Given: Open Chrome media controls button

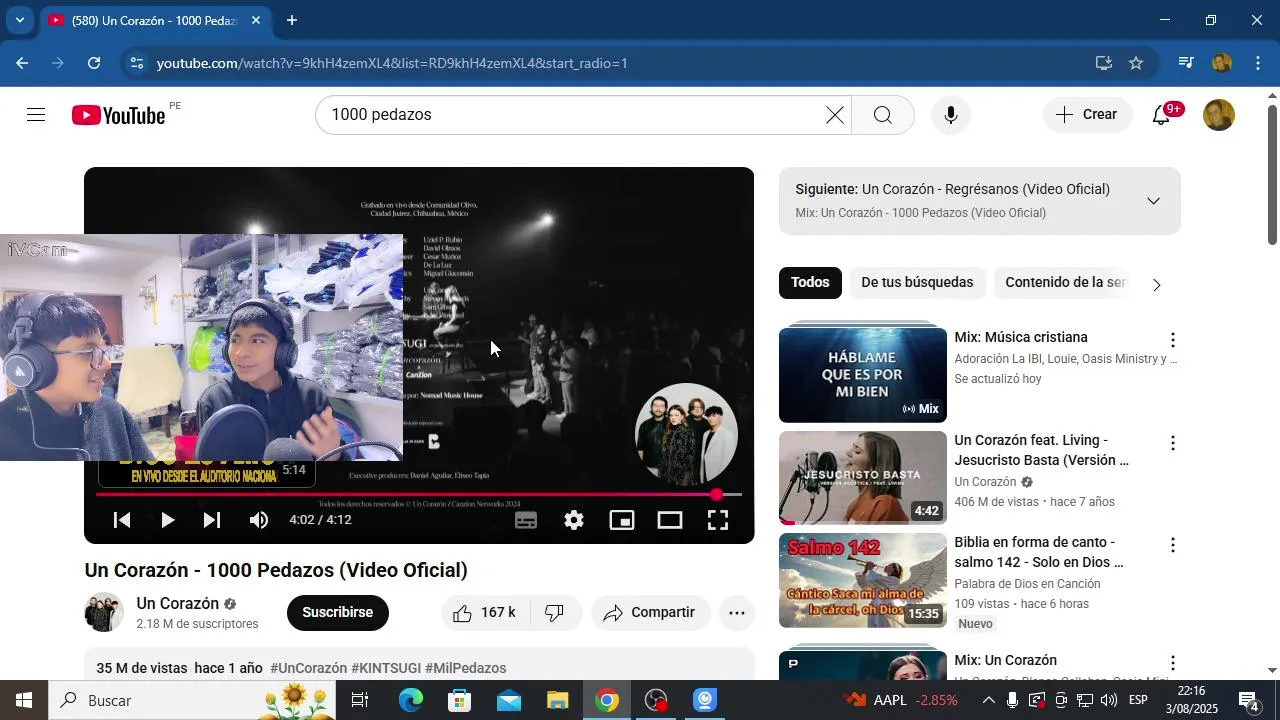Looking at the screenshot, I should pos(1186,63).
